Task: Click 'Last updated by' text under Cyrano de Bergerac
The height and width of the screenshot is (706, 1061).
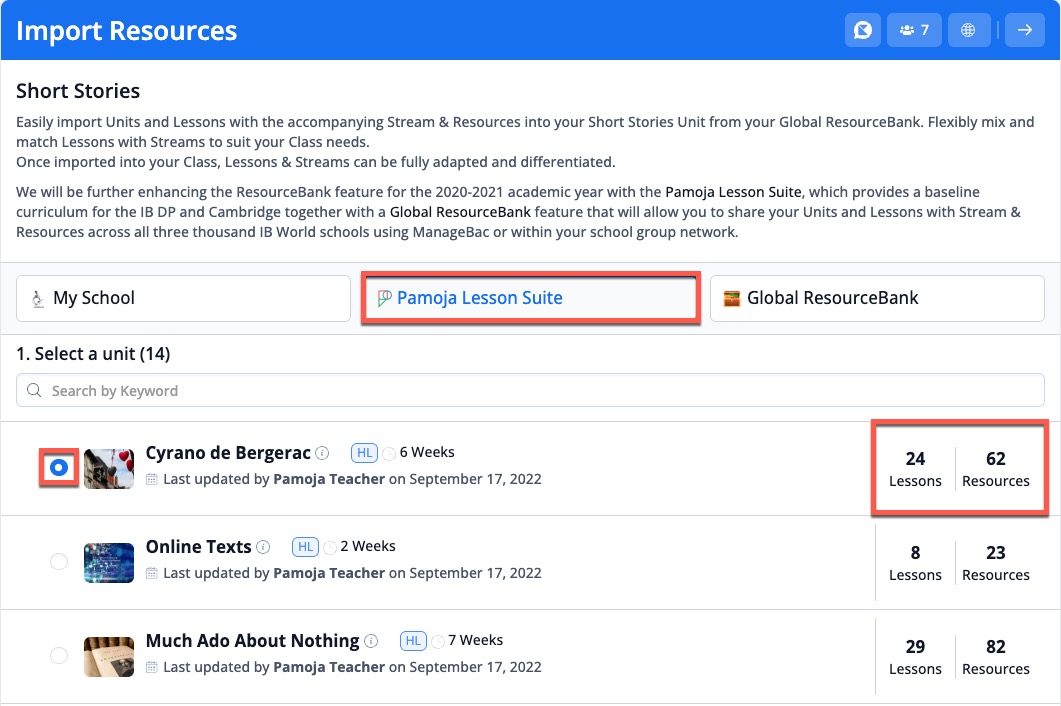Action: tap(216, 479)
